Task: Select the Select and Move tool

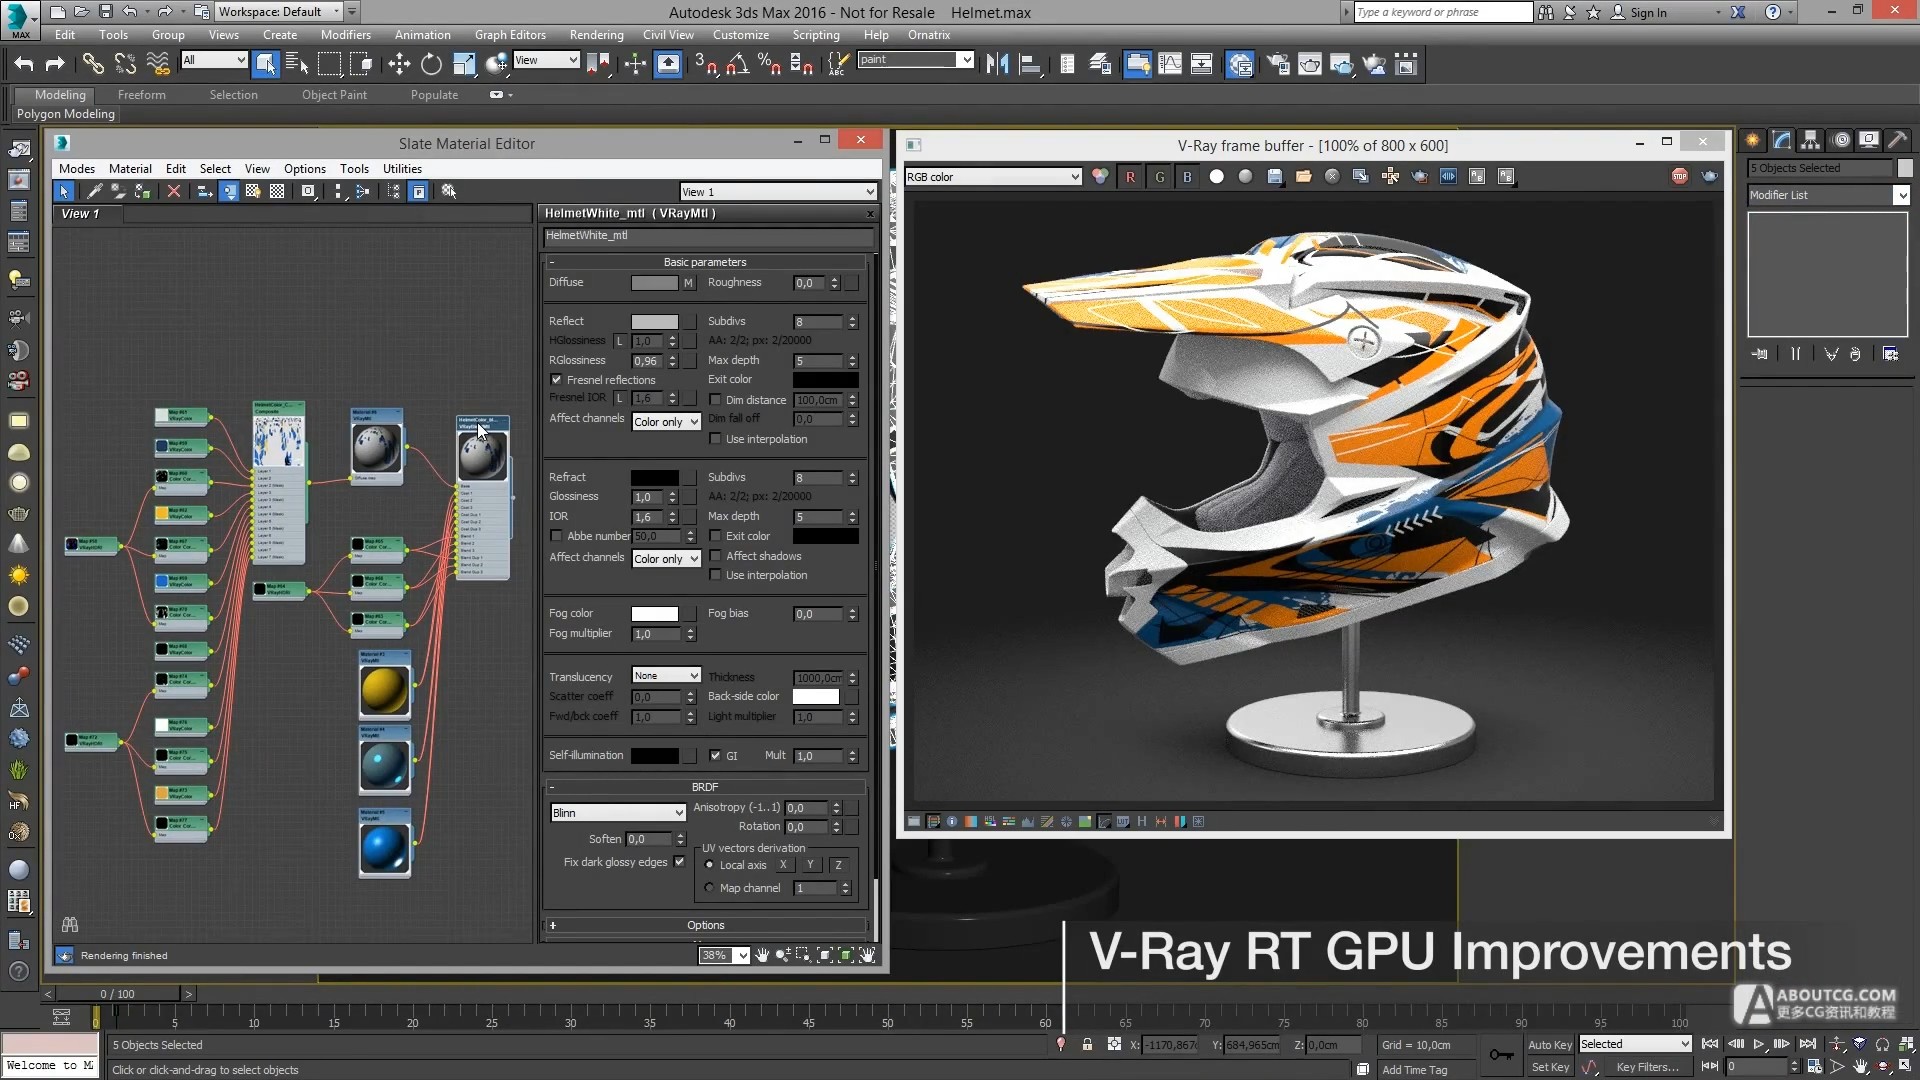Action: click(399, 64)
